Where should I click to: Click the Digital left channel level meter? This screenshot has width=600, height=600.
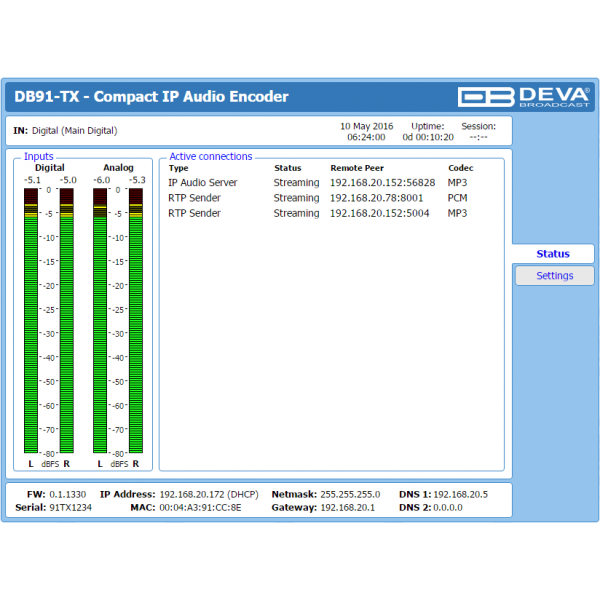pyautogui.click(x=31, y=321)
